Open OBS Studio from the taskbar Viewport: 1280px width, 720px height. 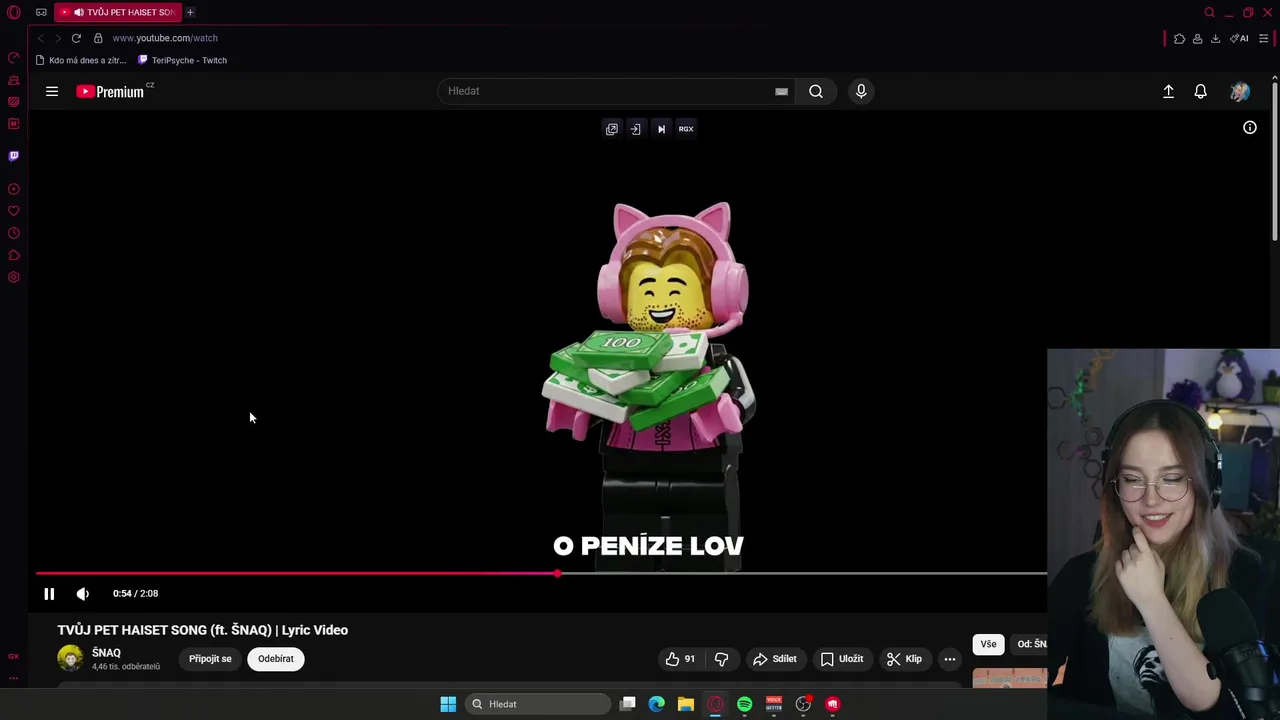pos(803,704)
